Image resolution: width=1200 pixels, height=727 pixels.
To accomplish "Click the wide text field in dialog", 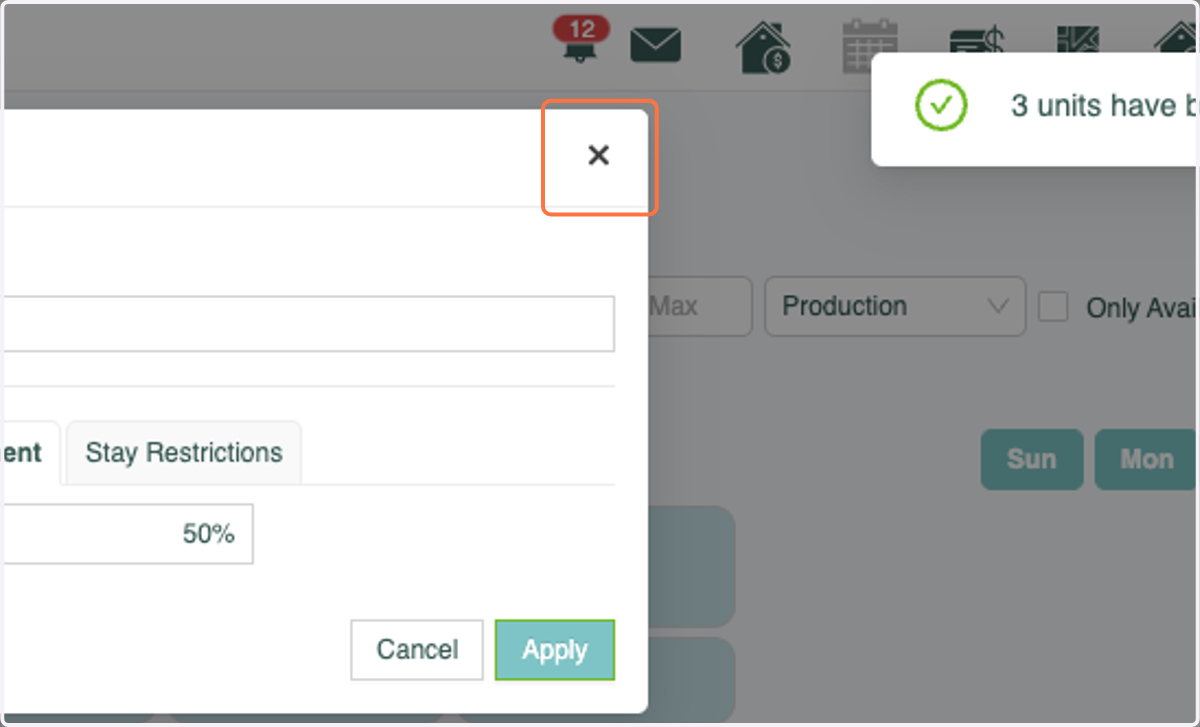I will tap(307, 323).
